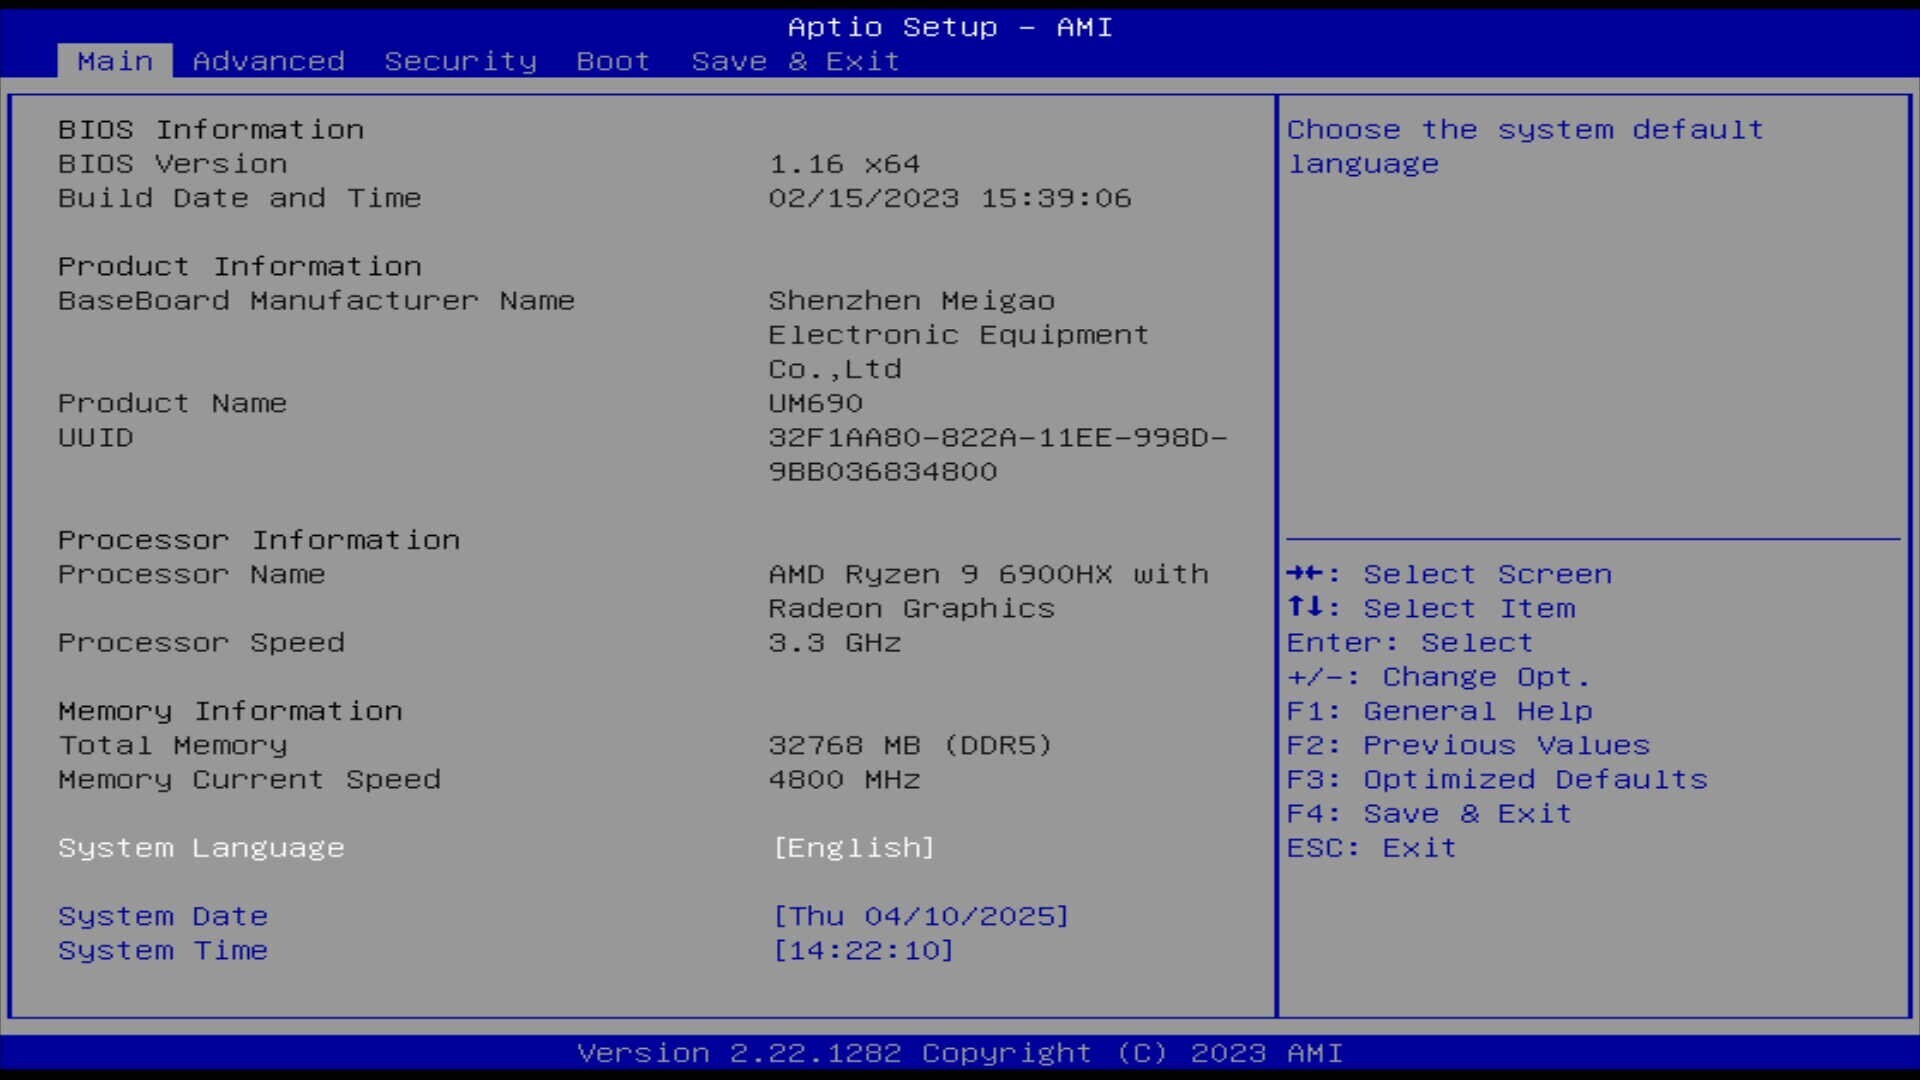This screenshot has height=1080, width=1920.
Task: Select the System Date label
Action: (163, 916)
